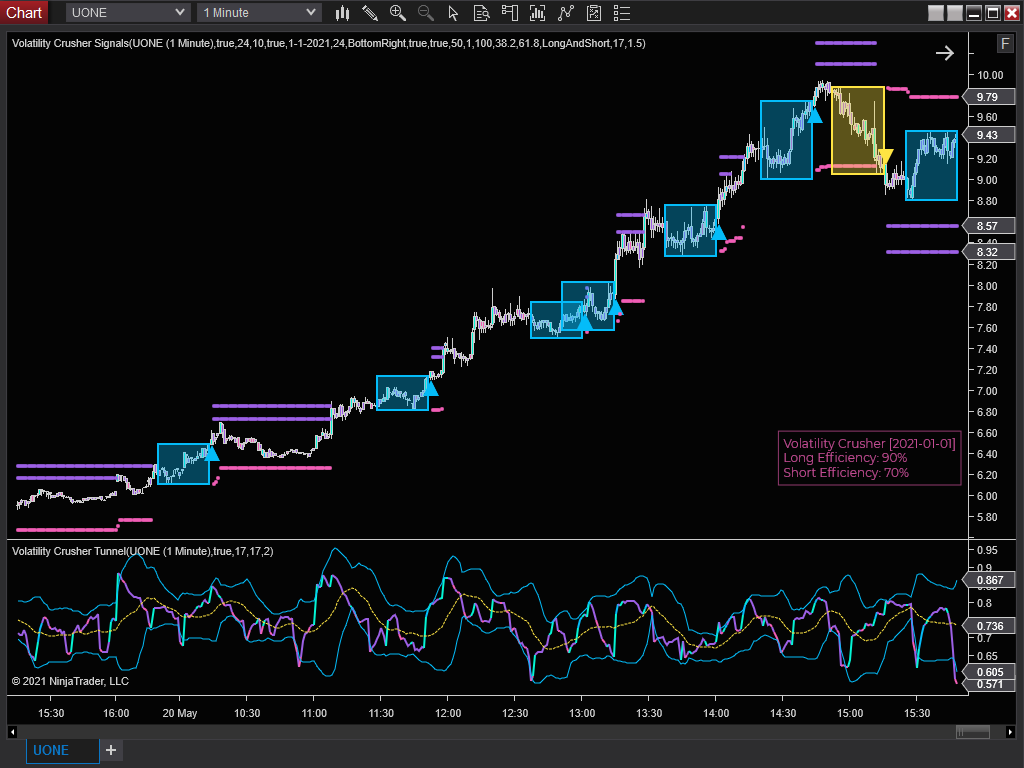
Task: Click the Zoom In magnifier
Action: tap(398, 13)
